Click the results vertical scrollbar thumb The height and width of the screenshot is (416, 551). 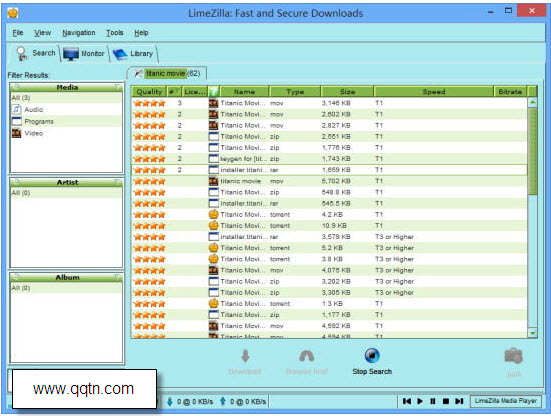pyautogui.click(x=533, y=151)
